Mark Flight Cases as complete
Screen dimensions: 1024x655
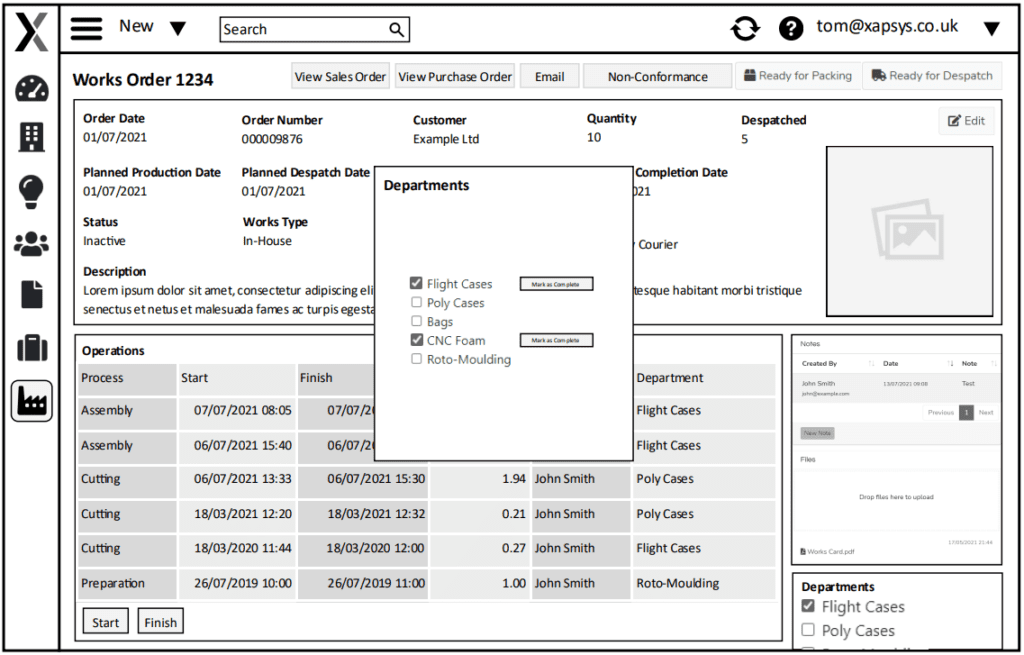click(556, 284)
